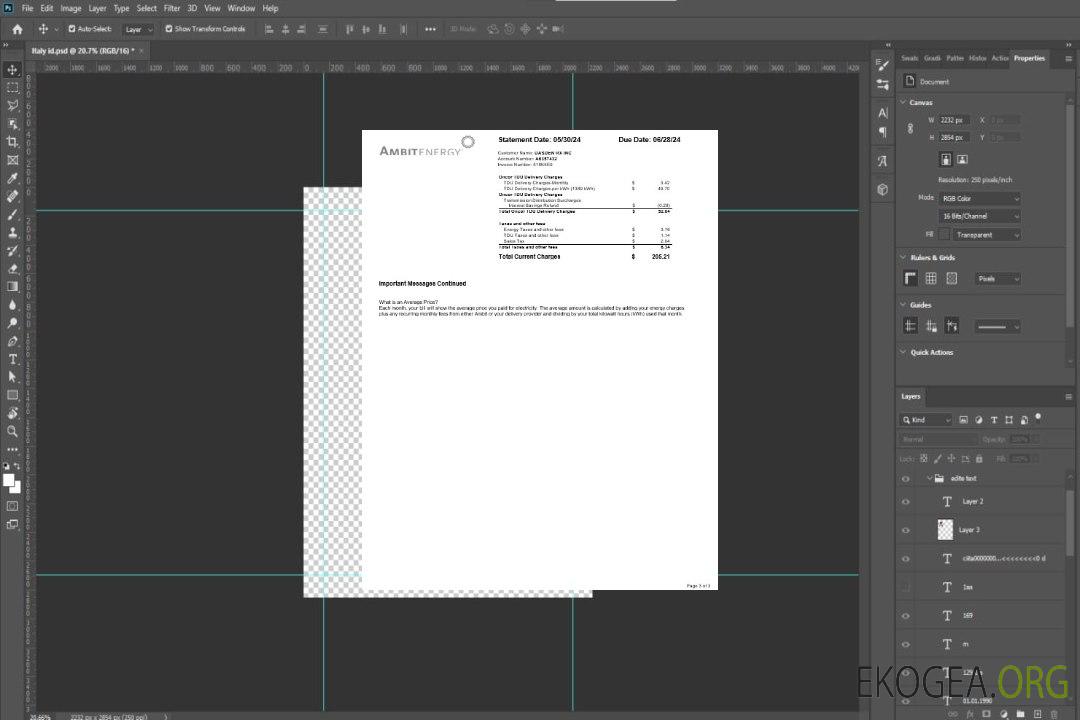The image size is (1080, 720).
Task: Select the Crop tool
Action: [13, 142]
